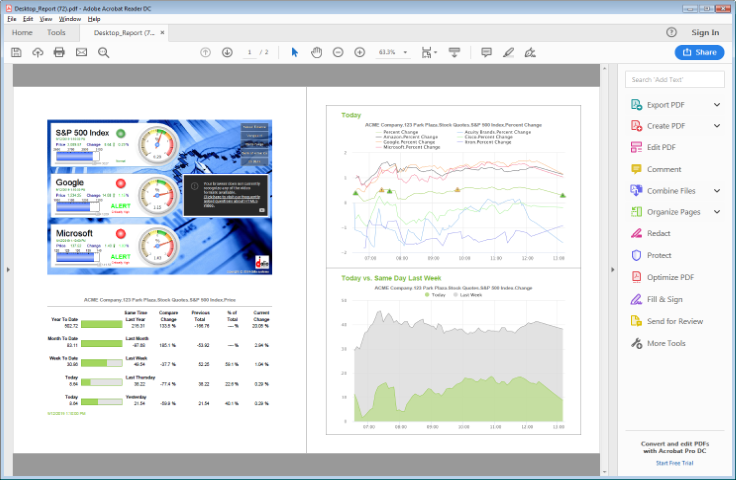This screenshot has height=480, width=736.
Task: Click the S&P 500 Index gauge in the PDF
Action: pos(158,145)
